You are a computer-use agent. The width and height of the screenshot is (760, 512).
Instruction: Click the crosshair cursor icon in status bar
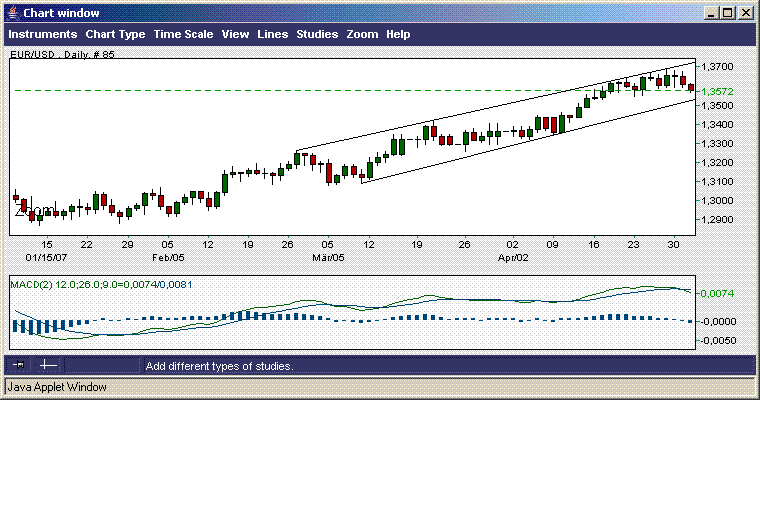click(x=48, y=365)
